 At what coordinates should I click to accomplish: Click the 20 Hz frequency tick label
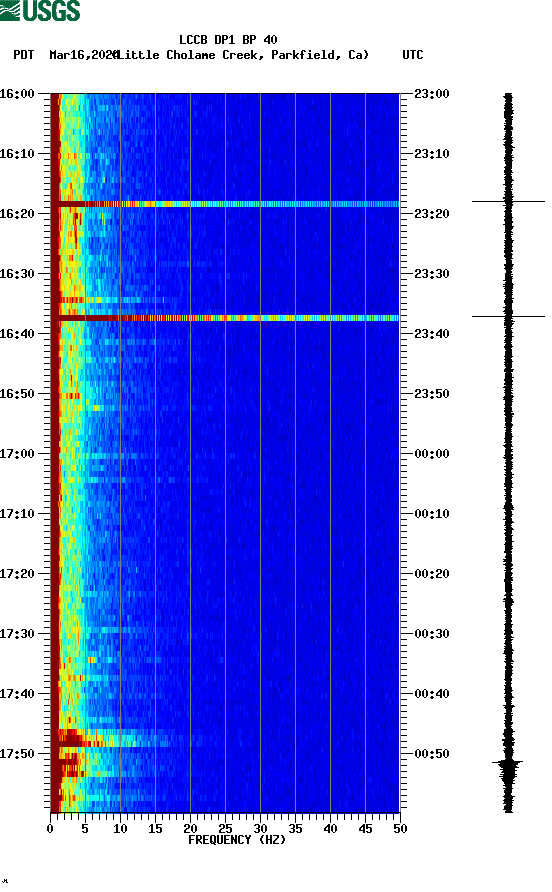click(x=190, y=829)
